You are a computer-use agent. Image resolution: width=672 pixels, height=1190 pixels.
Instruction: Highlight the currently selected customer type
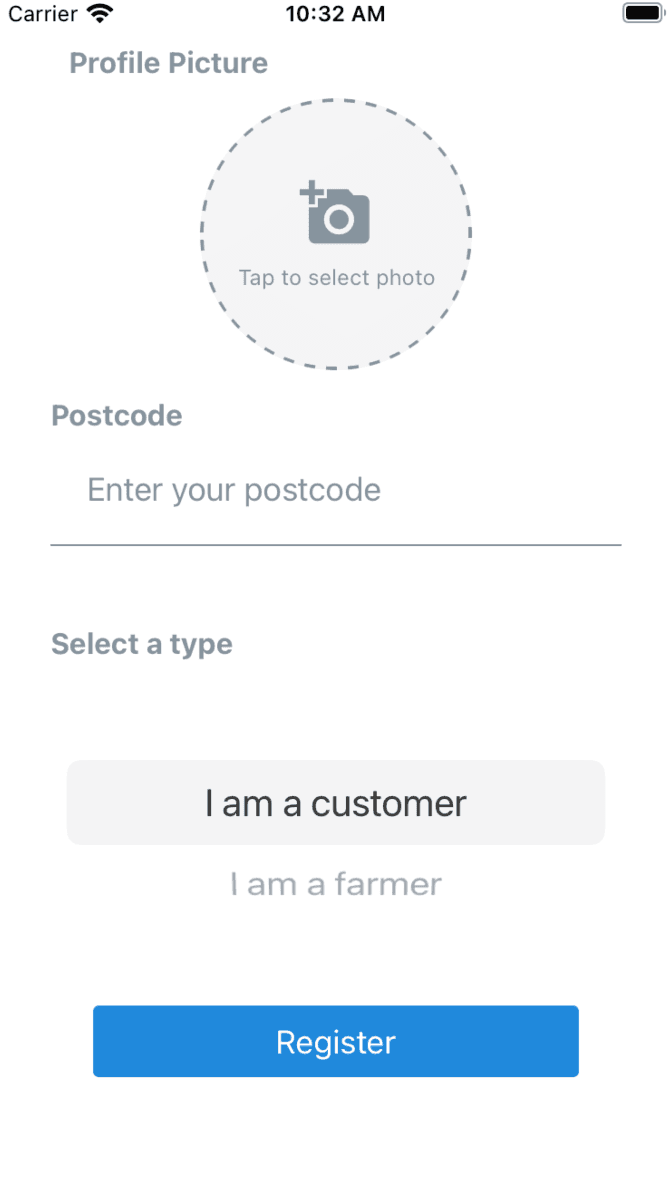(x=336, y=802)
